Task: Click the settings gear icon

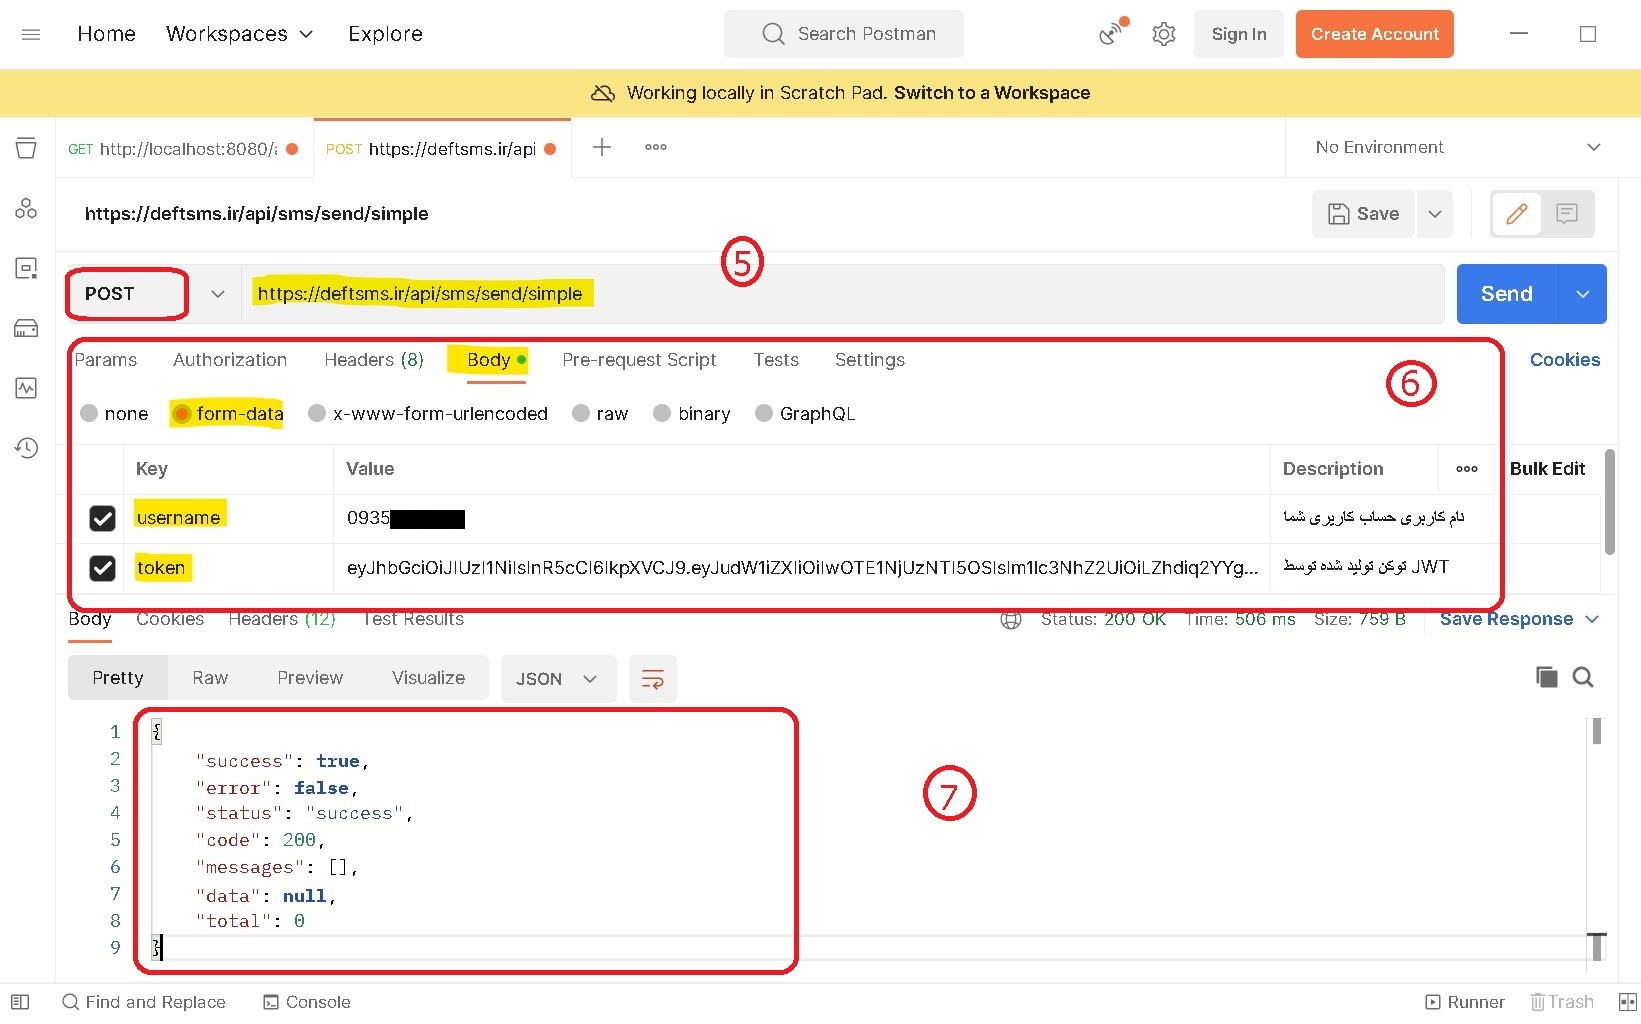Action: click(x=1163, y=34)
